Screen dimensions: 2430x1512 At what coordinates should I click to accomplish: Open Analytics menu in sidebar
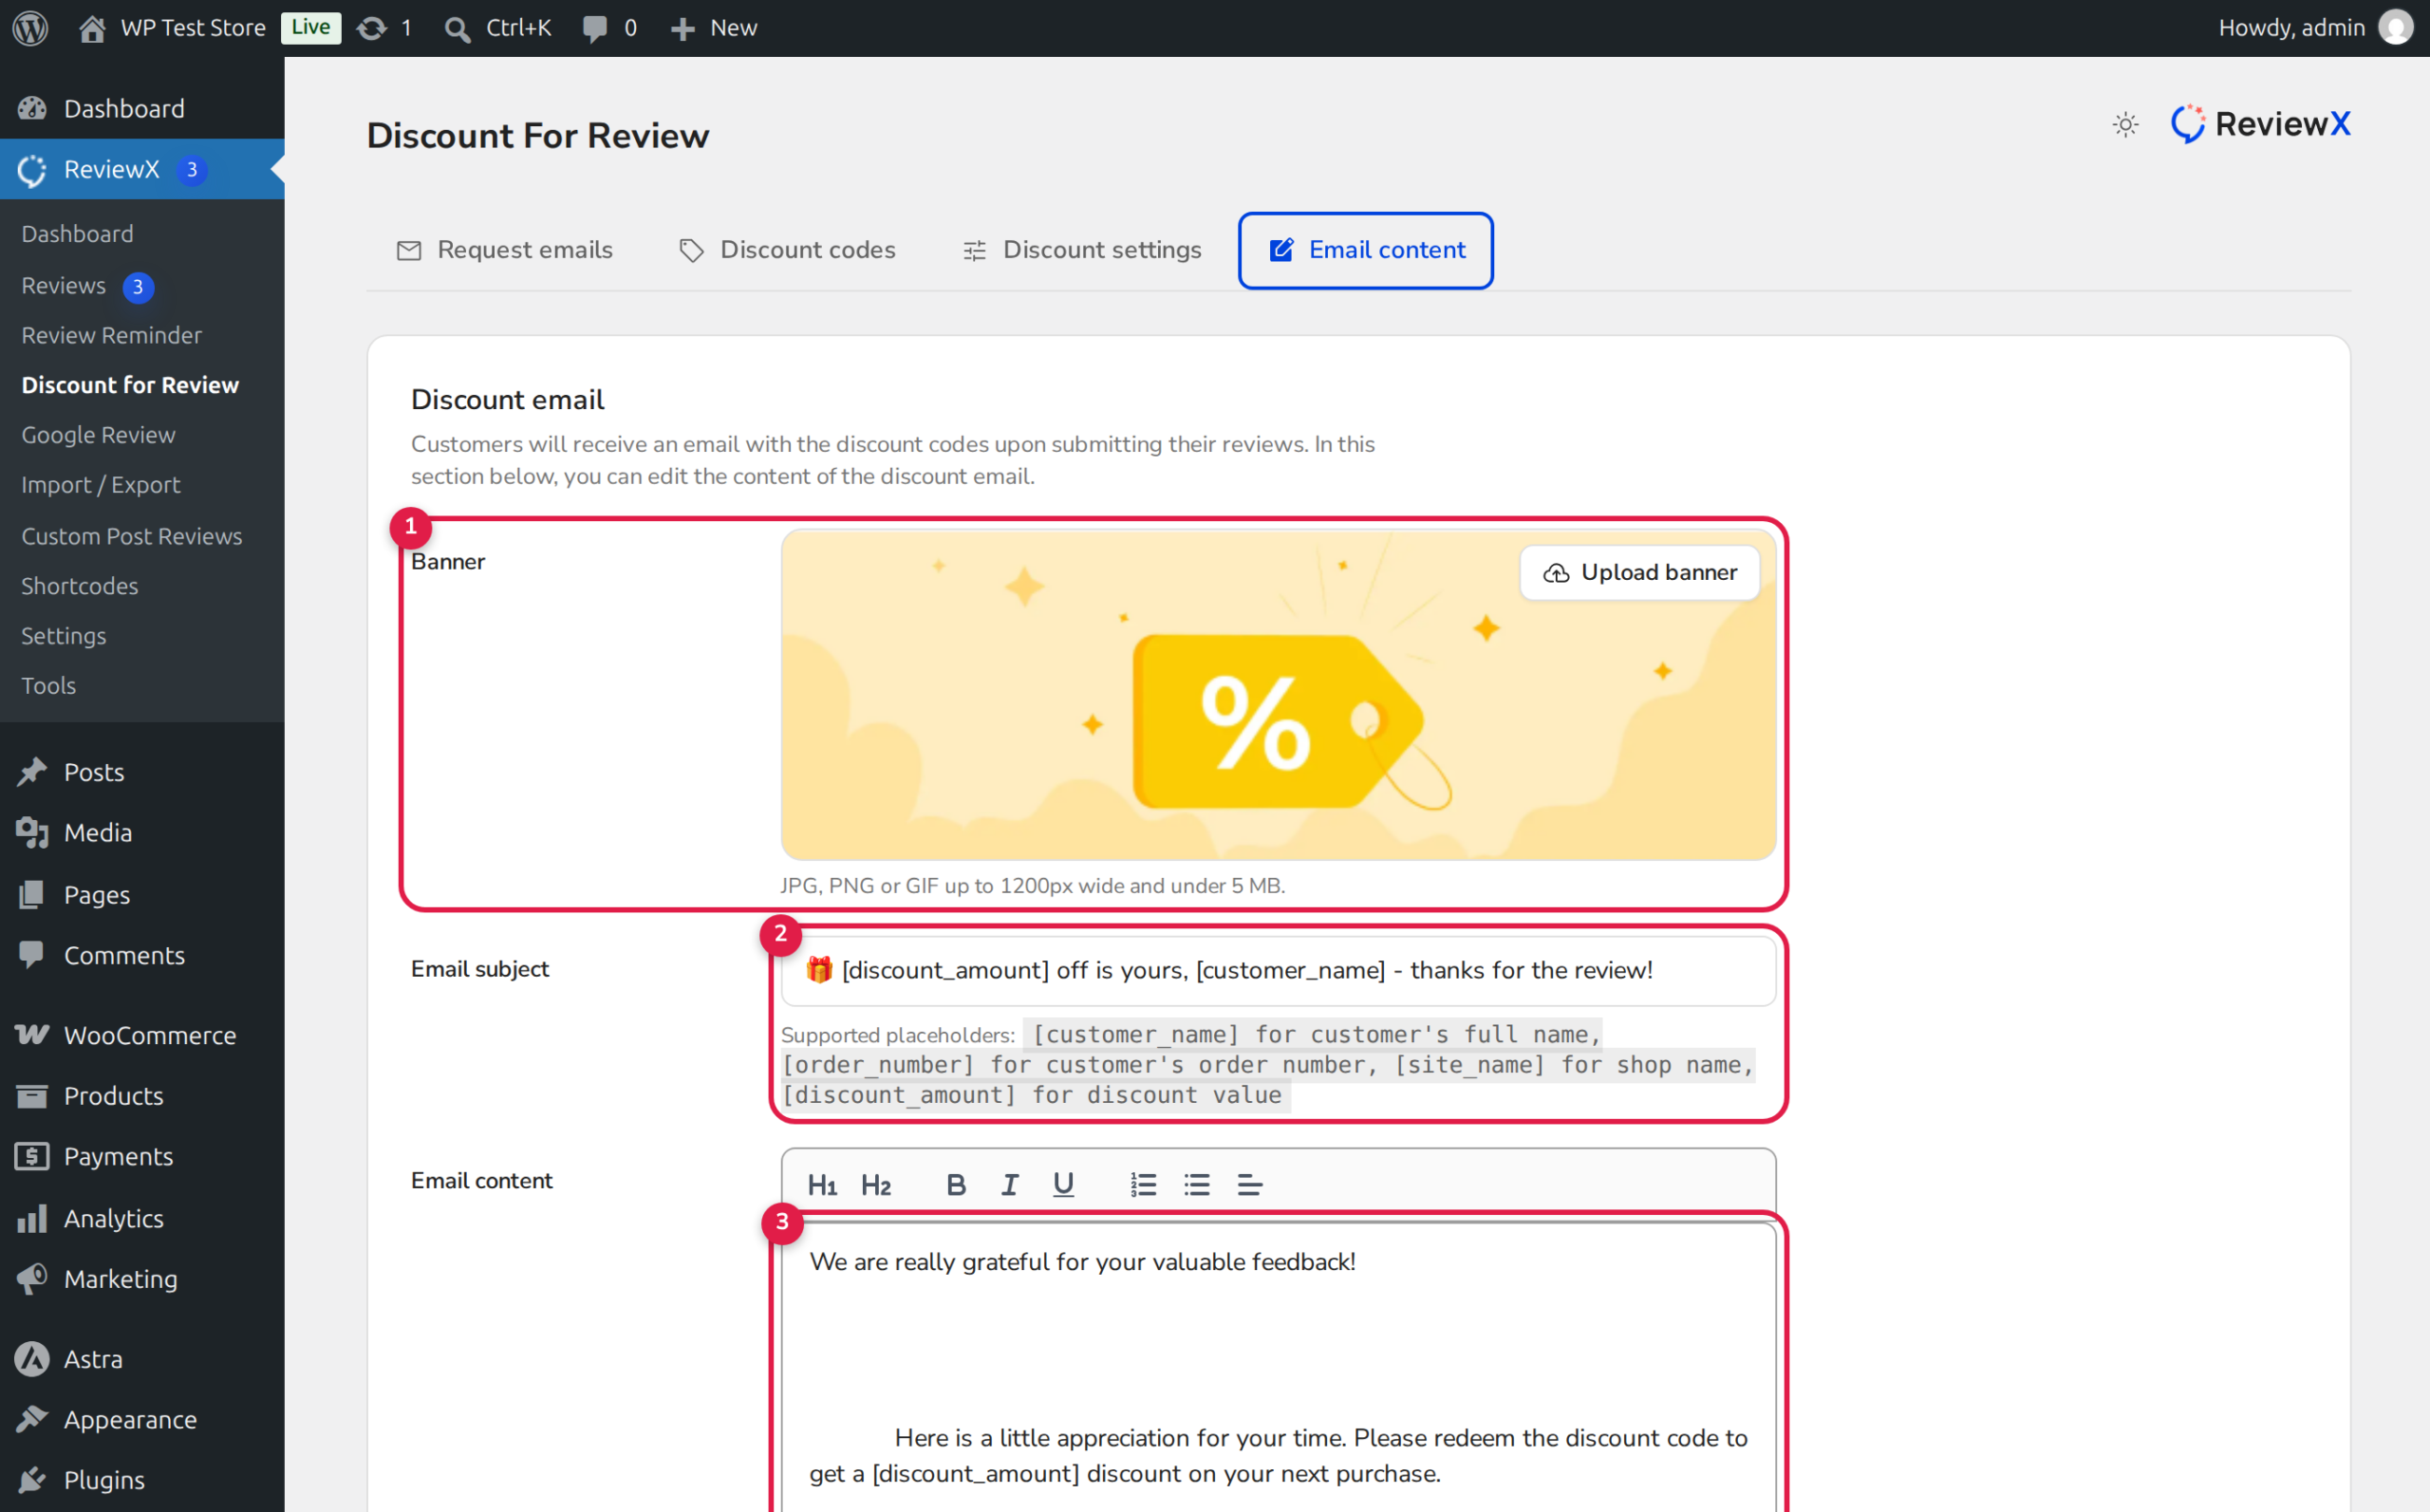tap(142, 1218)
